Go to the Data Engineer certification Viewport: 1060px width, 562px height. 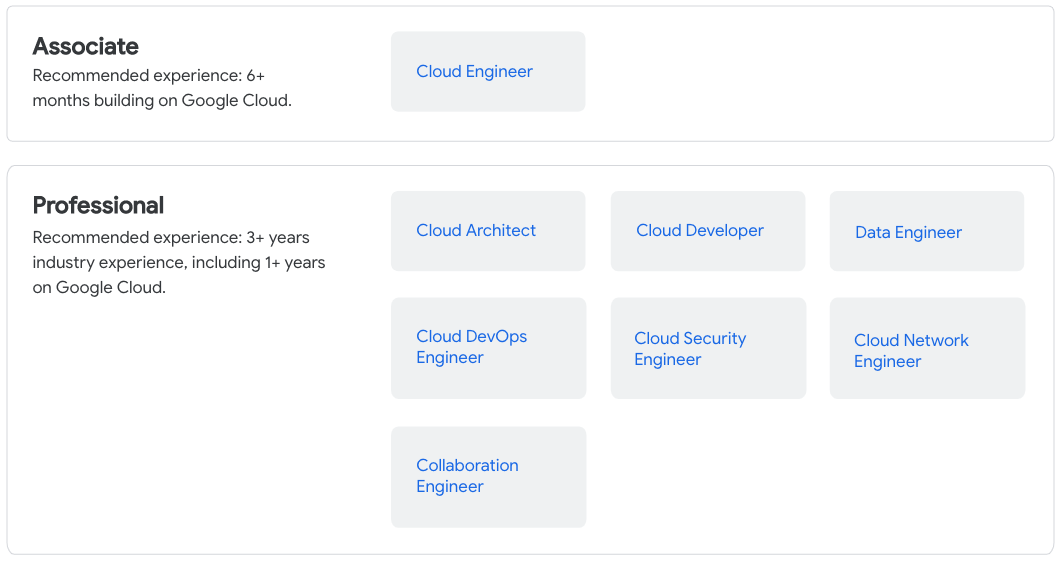pyautogui.click(x=908, y=233)
